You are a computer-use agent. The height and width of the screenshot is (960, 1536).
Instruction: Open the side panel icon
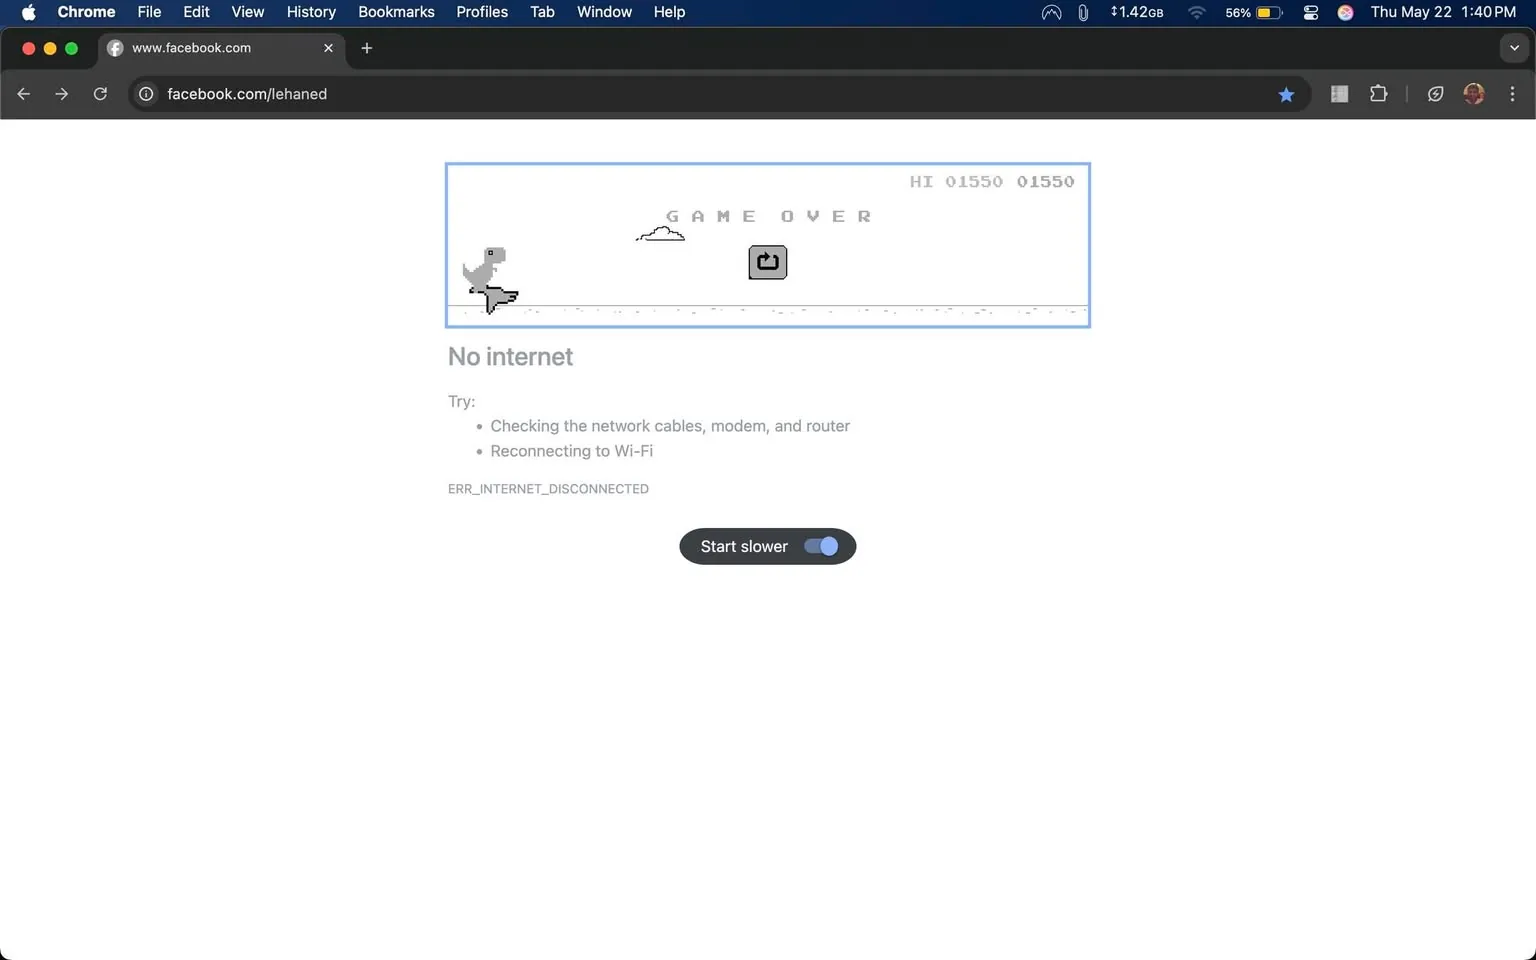(1339, 94)
